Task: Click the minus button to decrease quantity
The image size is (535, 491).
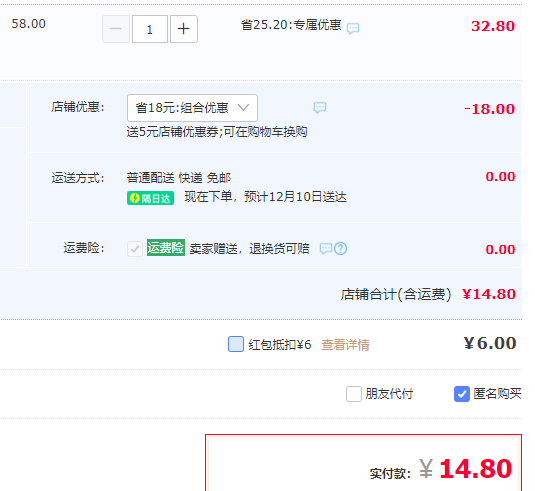Action: click(x=116, y=29)
